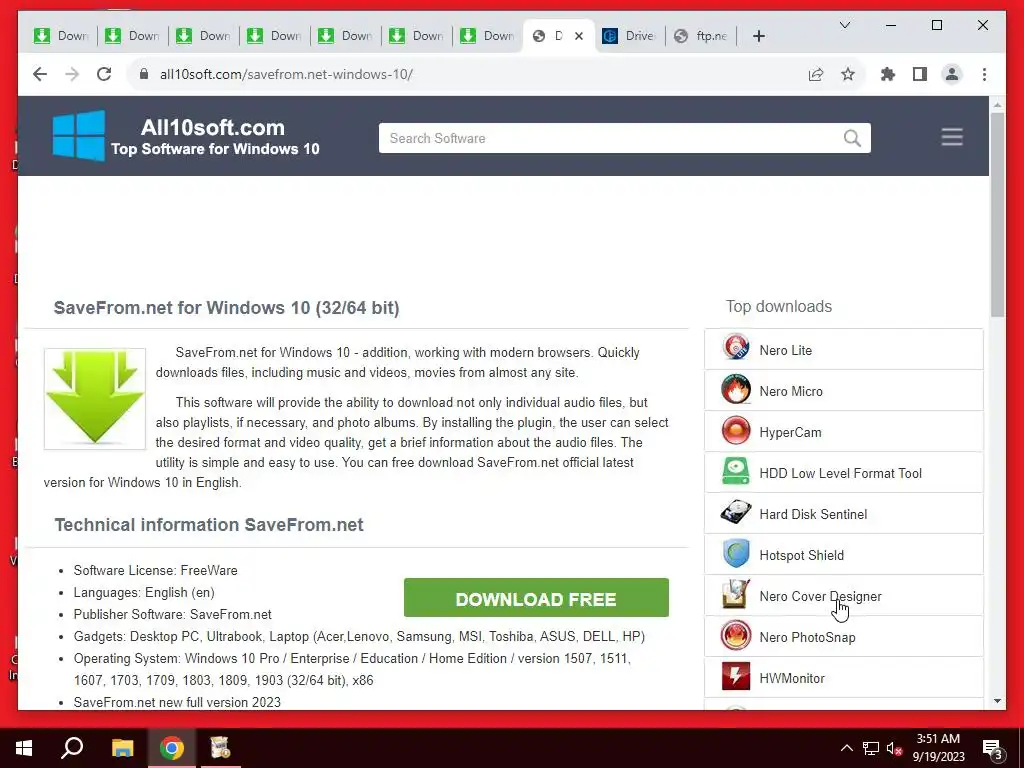Viewport: 1024px width, 768px height.
Task: Click the HyperCam red icon
Action: click(x=735, y=431)
